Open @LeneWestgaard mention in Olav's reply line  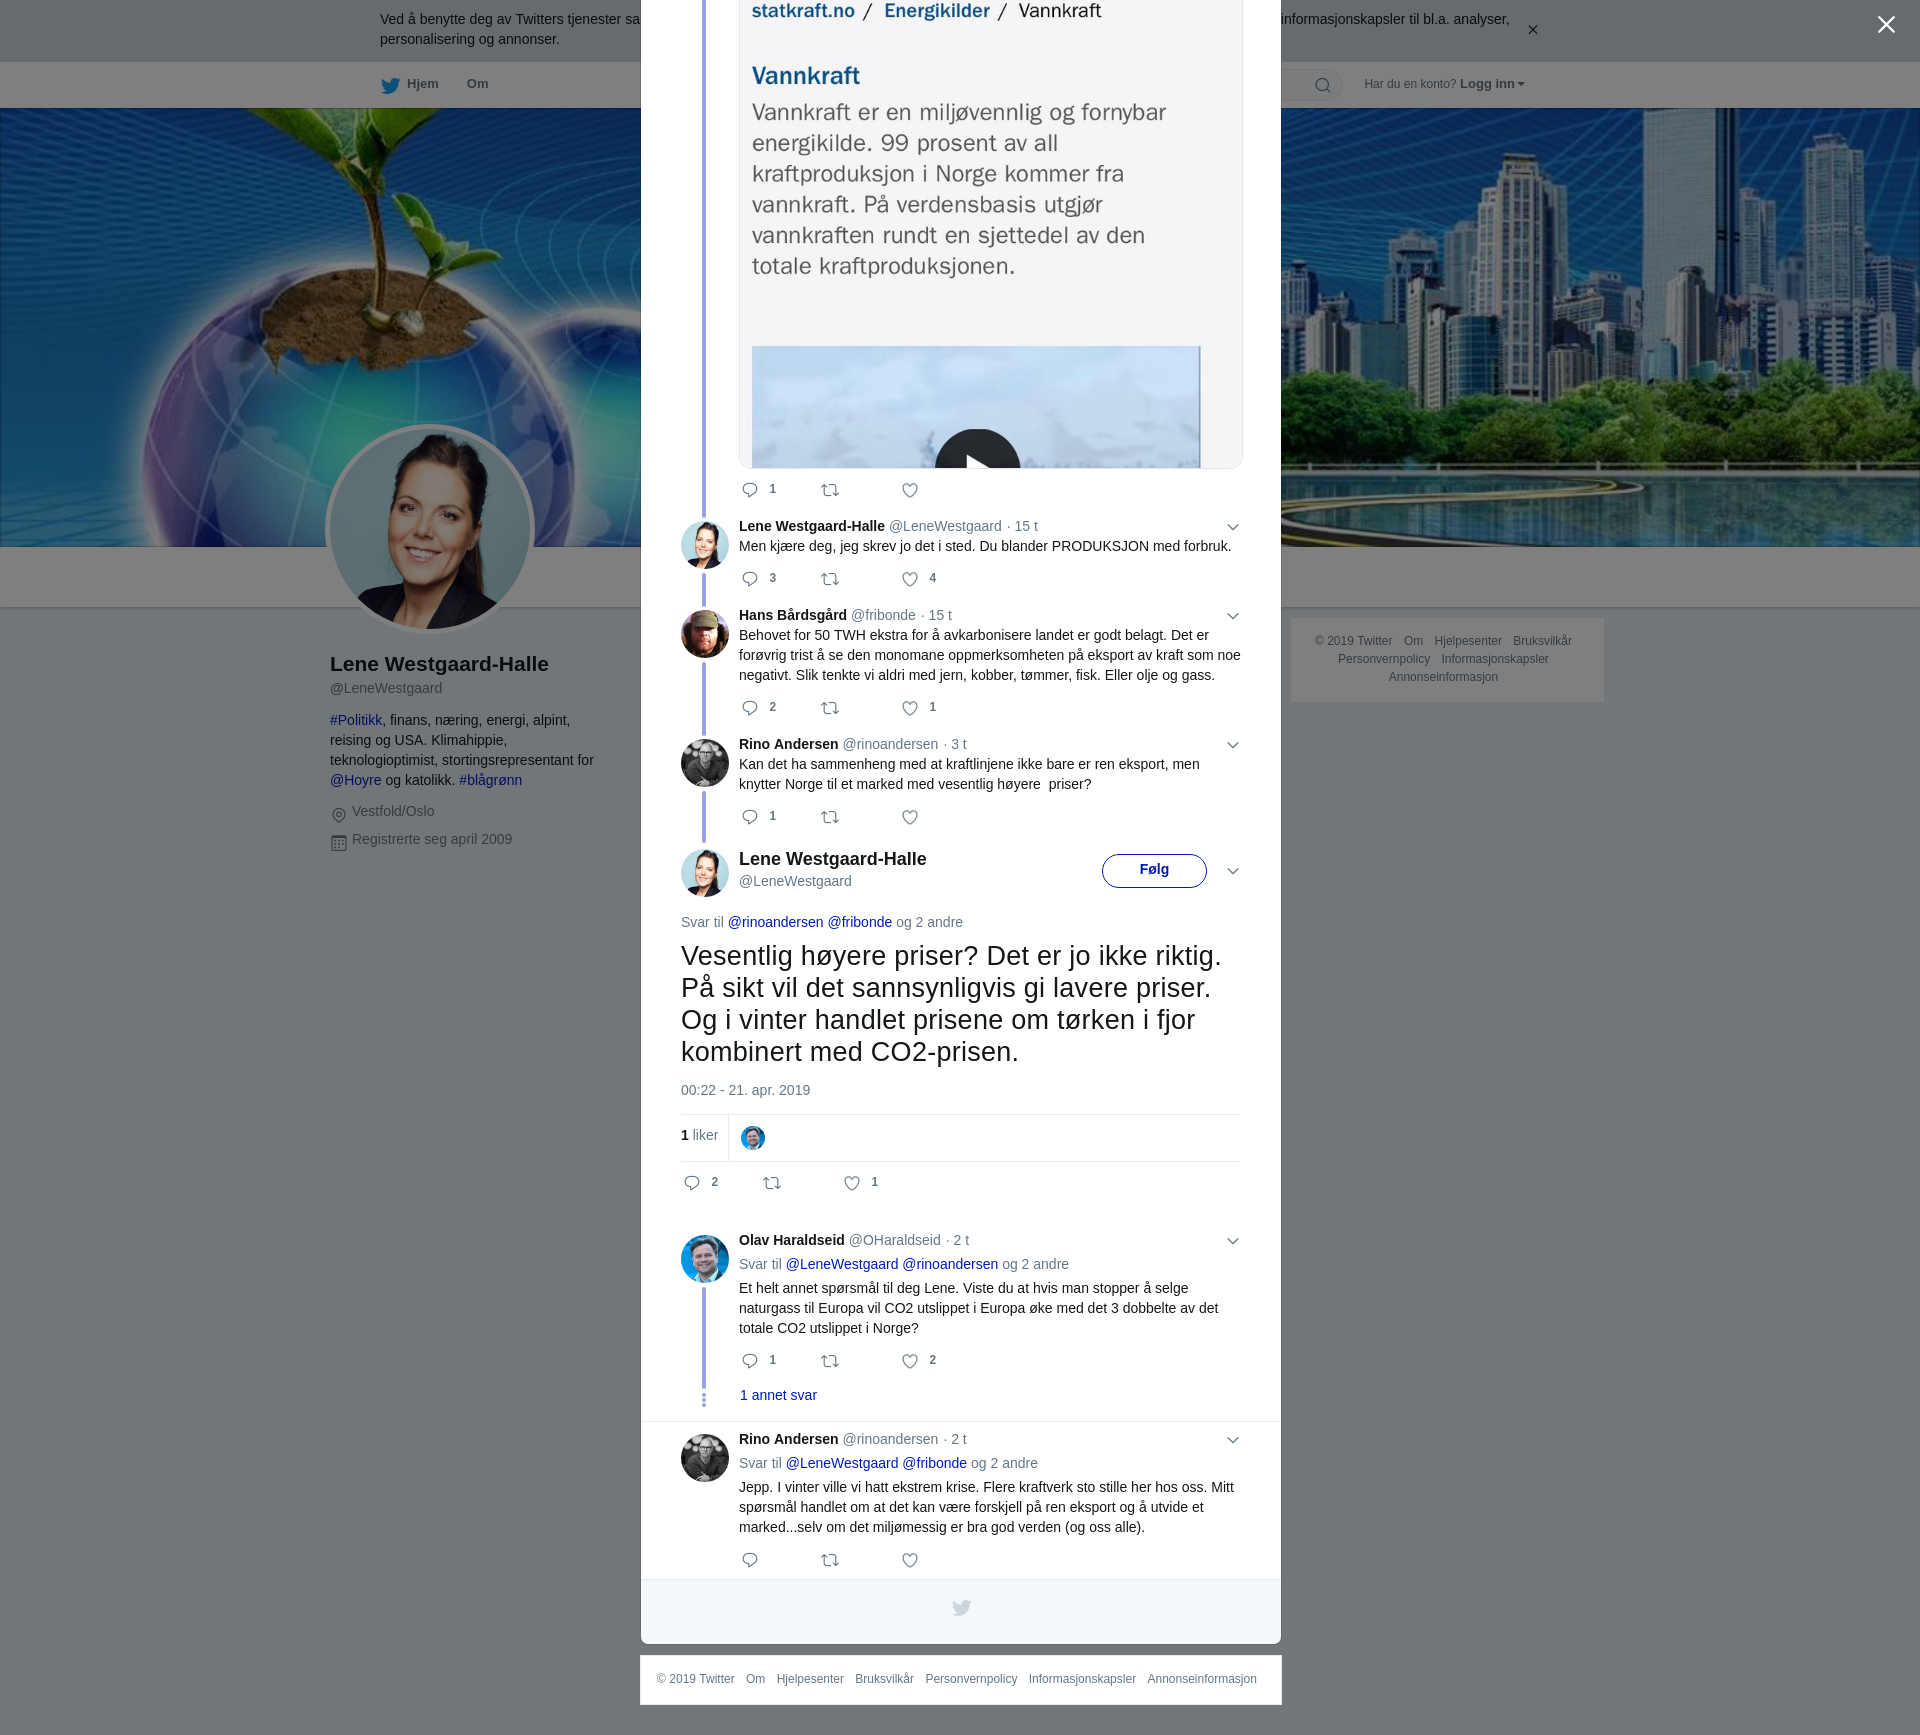tap(842, 1264)
